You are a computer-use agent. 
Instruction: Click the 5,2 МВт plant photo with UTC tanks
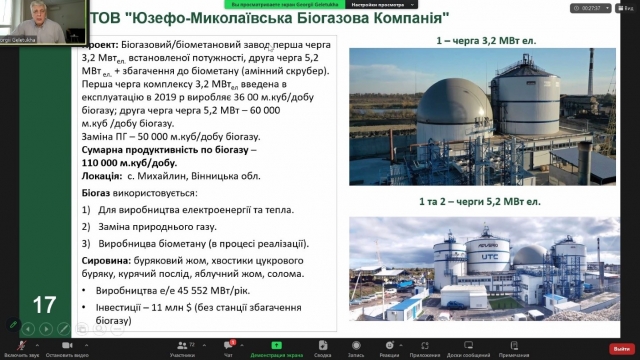(x=484, y=269)
